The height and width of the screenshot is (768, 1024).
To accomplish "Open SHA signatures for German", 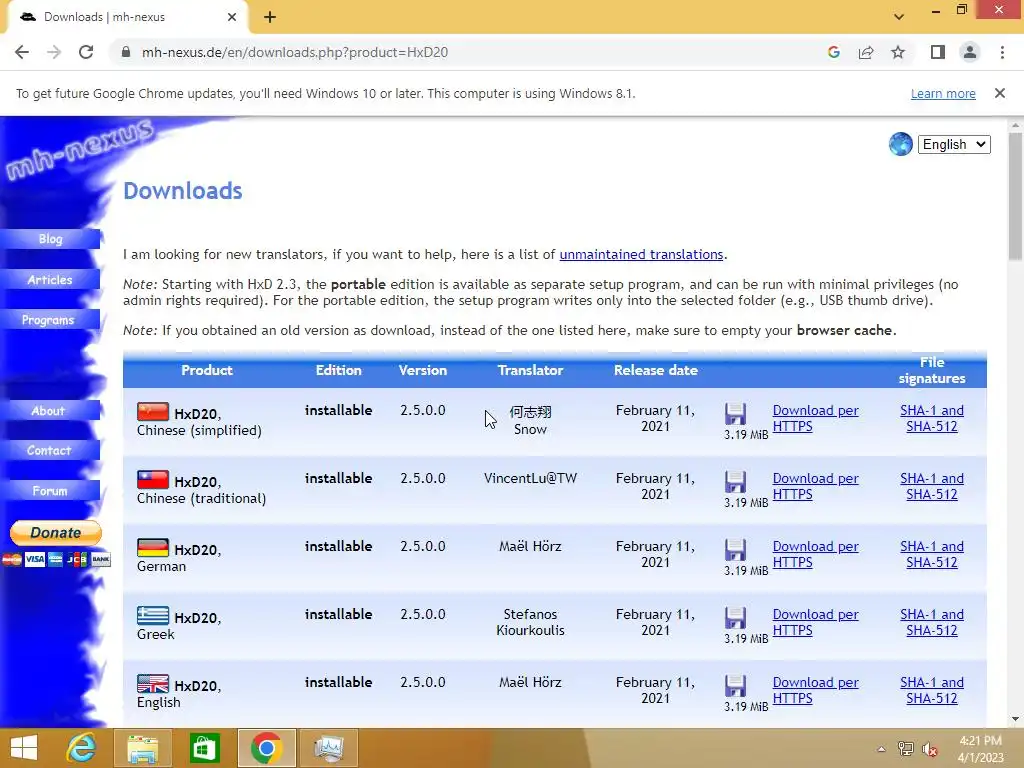I will click(x=932, y=554).
